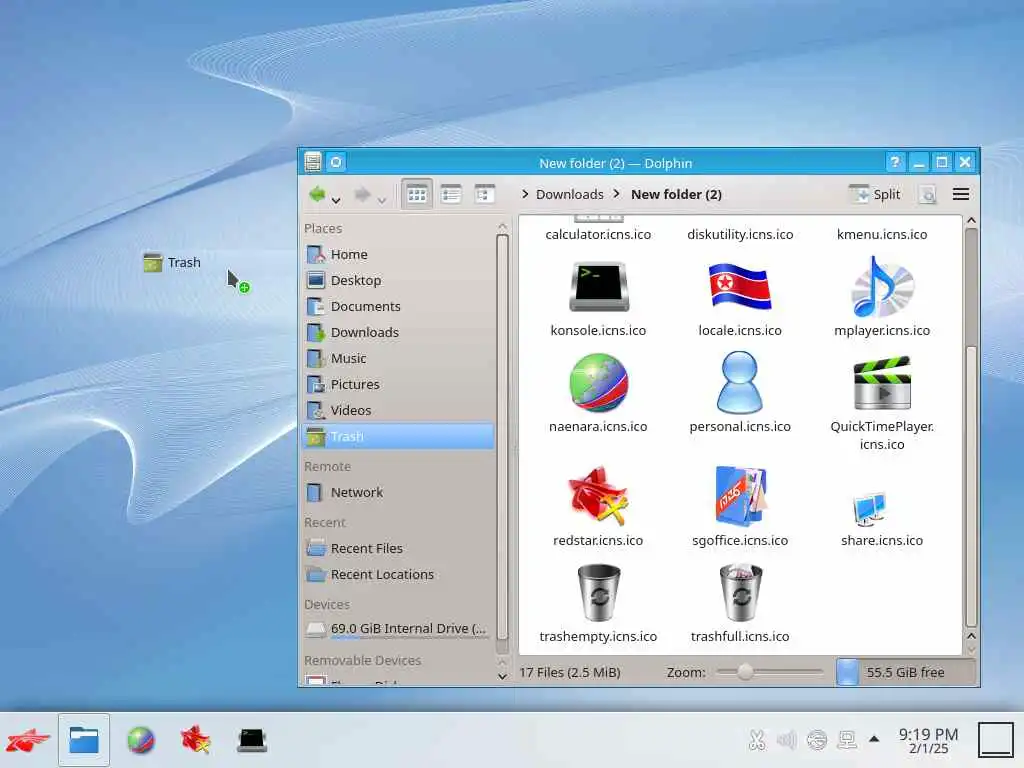Switch to Icons view mode
The height and width of the screenshot is (768, 1024).
coord(417,194)
